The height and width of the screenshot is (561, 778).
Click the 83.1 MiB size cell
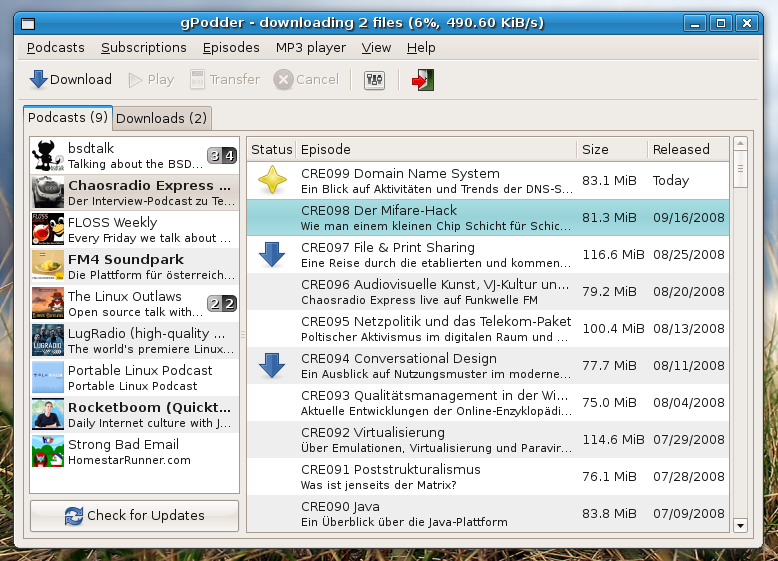tap(609, 181)
